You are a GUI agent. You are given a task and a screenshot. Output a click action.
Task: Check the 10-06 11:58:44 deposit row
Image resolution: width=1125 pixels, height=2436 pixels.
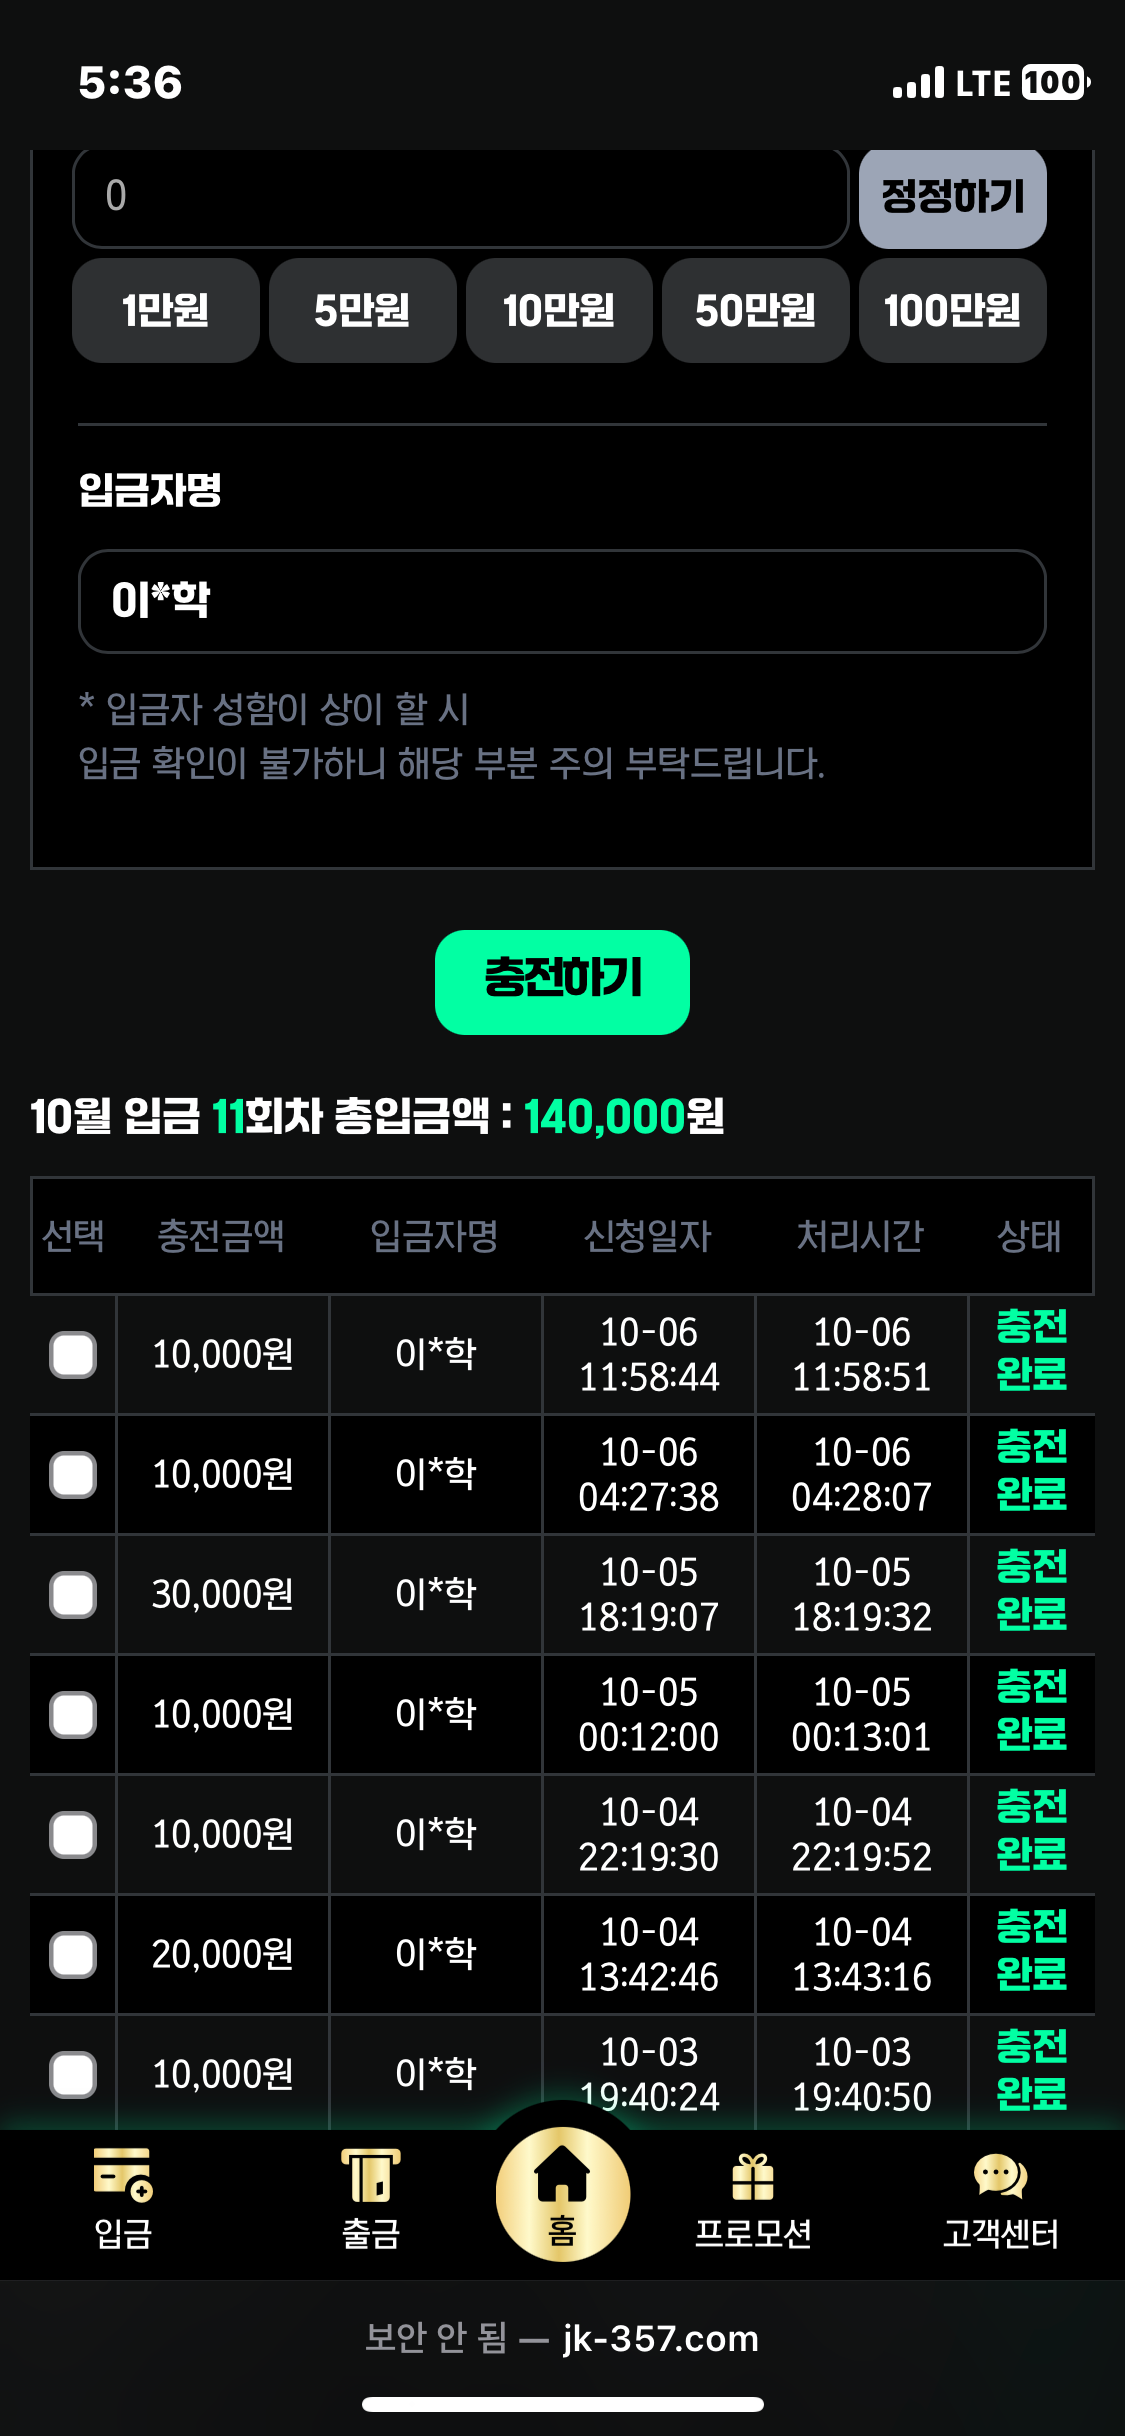73,1355
